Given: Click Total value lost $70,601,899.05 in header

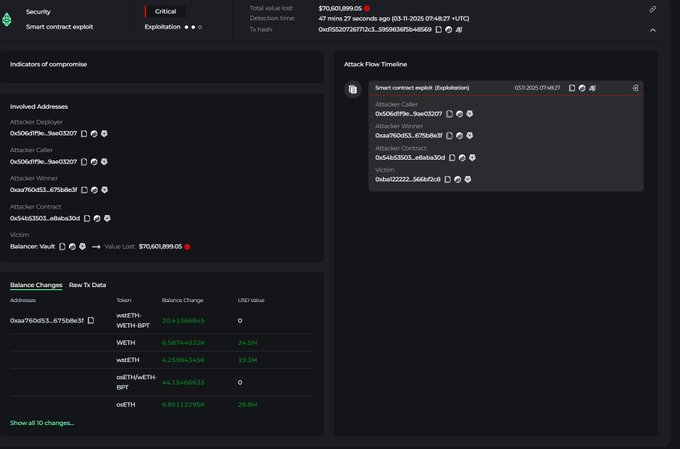Looking at the screenshot, I should click(340, 8).
